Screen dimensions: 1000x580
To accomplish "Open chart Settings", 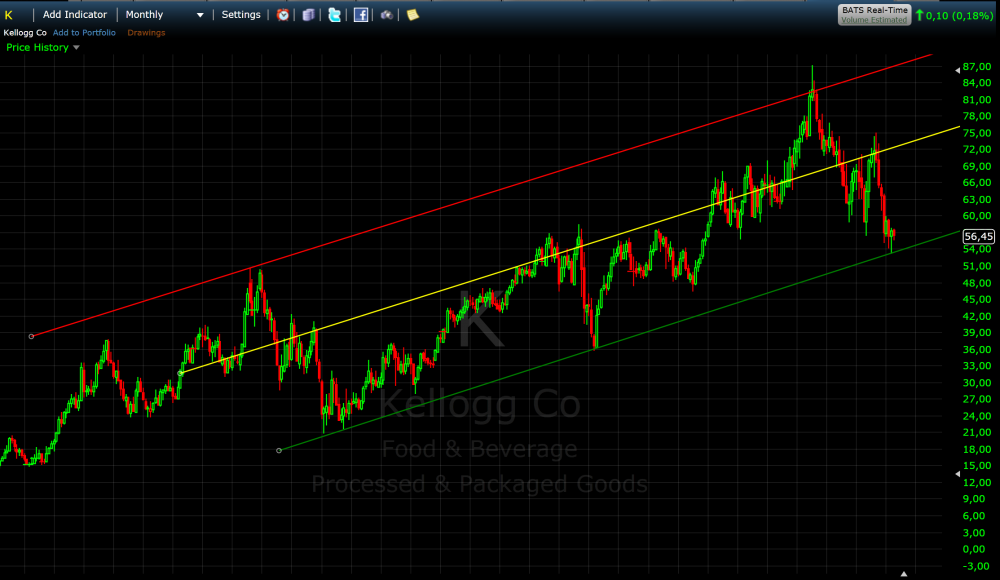I will coord(241,15).
